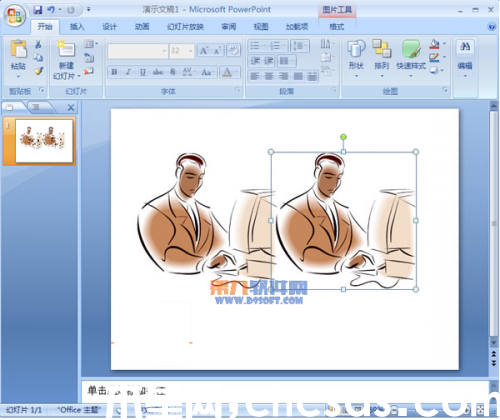Open Picture Tools Format (格式) tab
The height and width of the screenshot is (420, 500).
[x=337, y=27]
